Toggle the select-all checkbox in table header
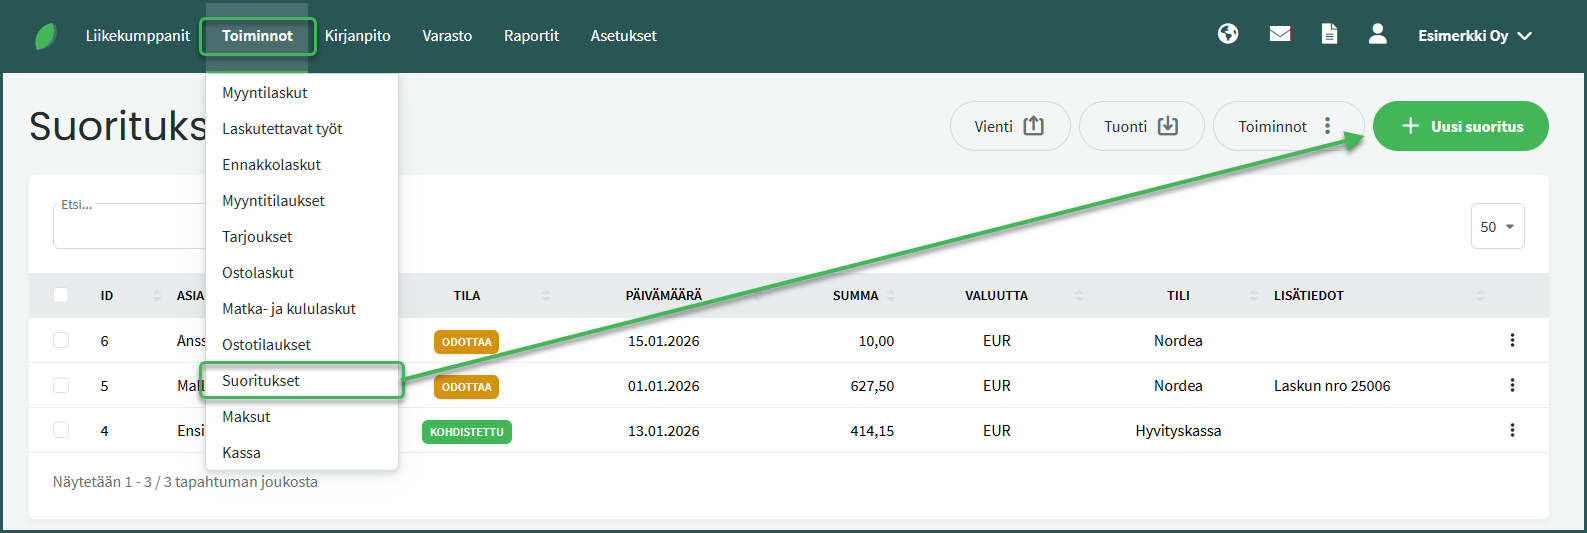 tap(61, 295)
